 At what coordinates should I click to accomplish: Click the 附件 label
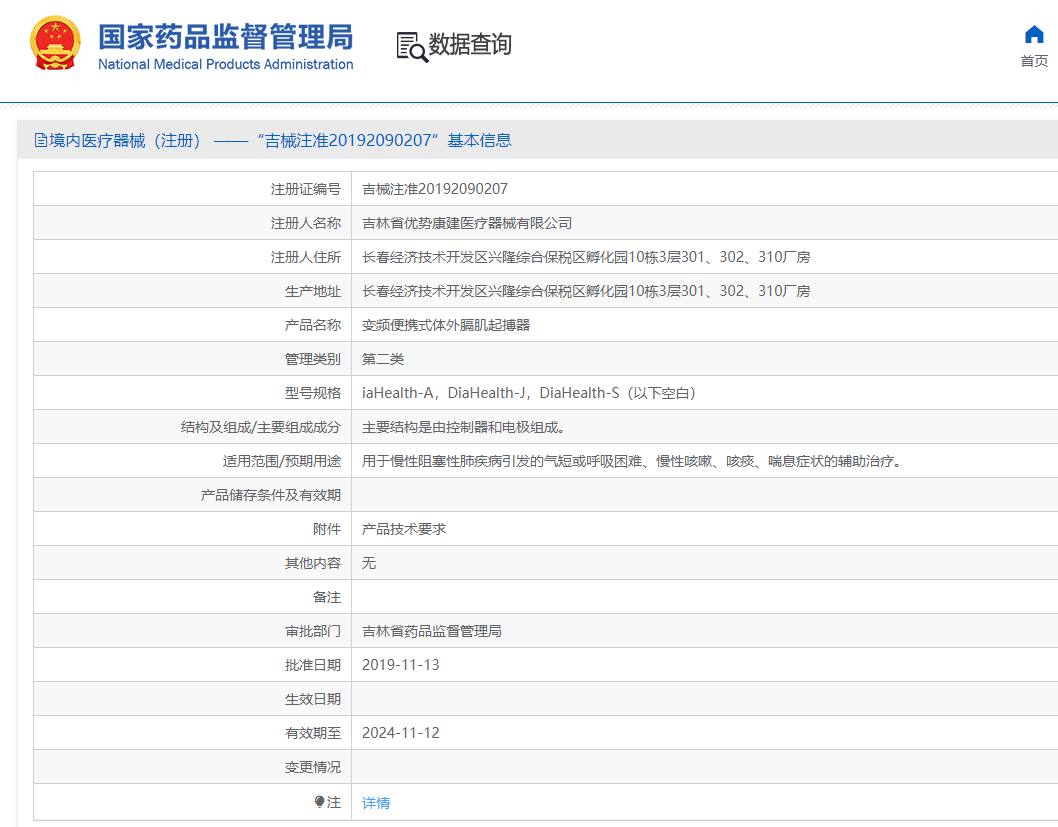tap(327, 529)
